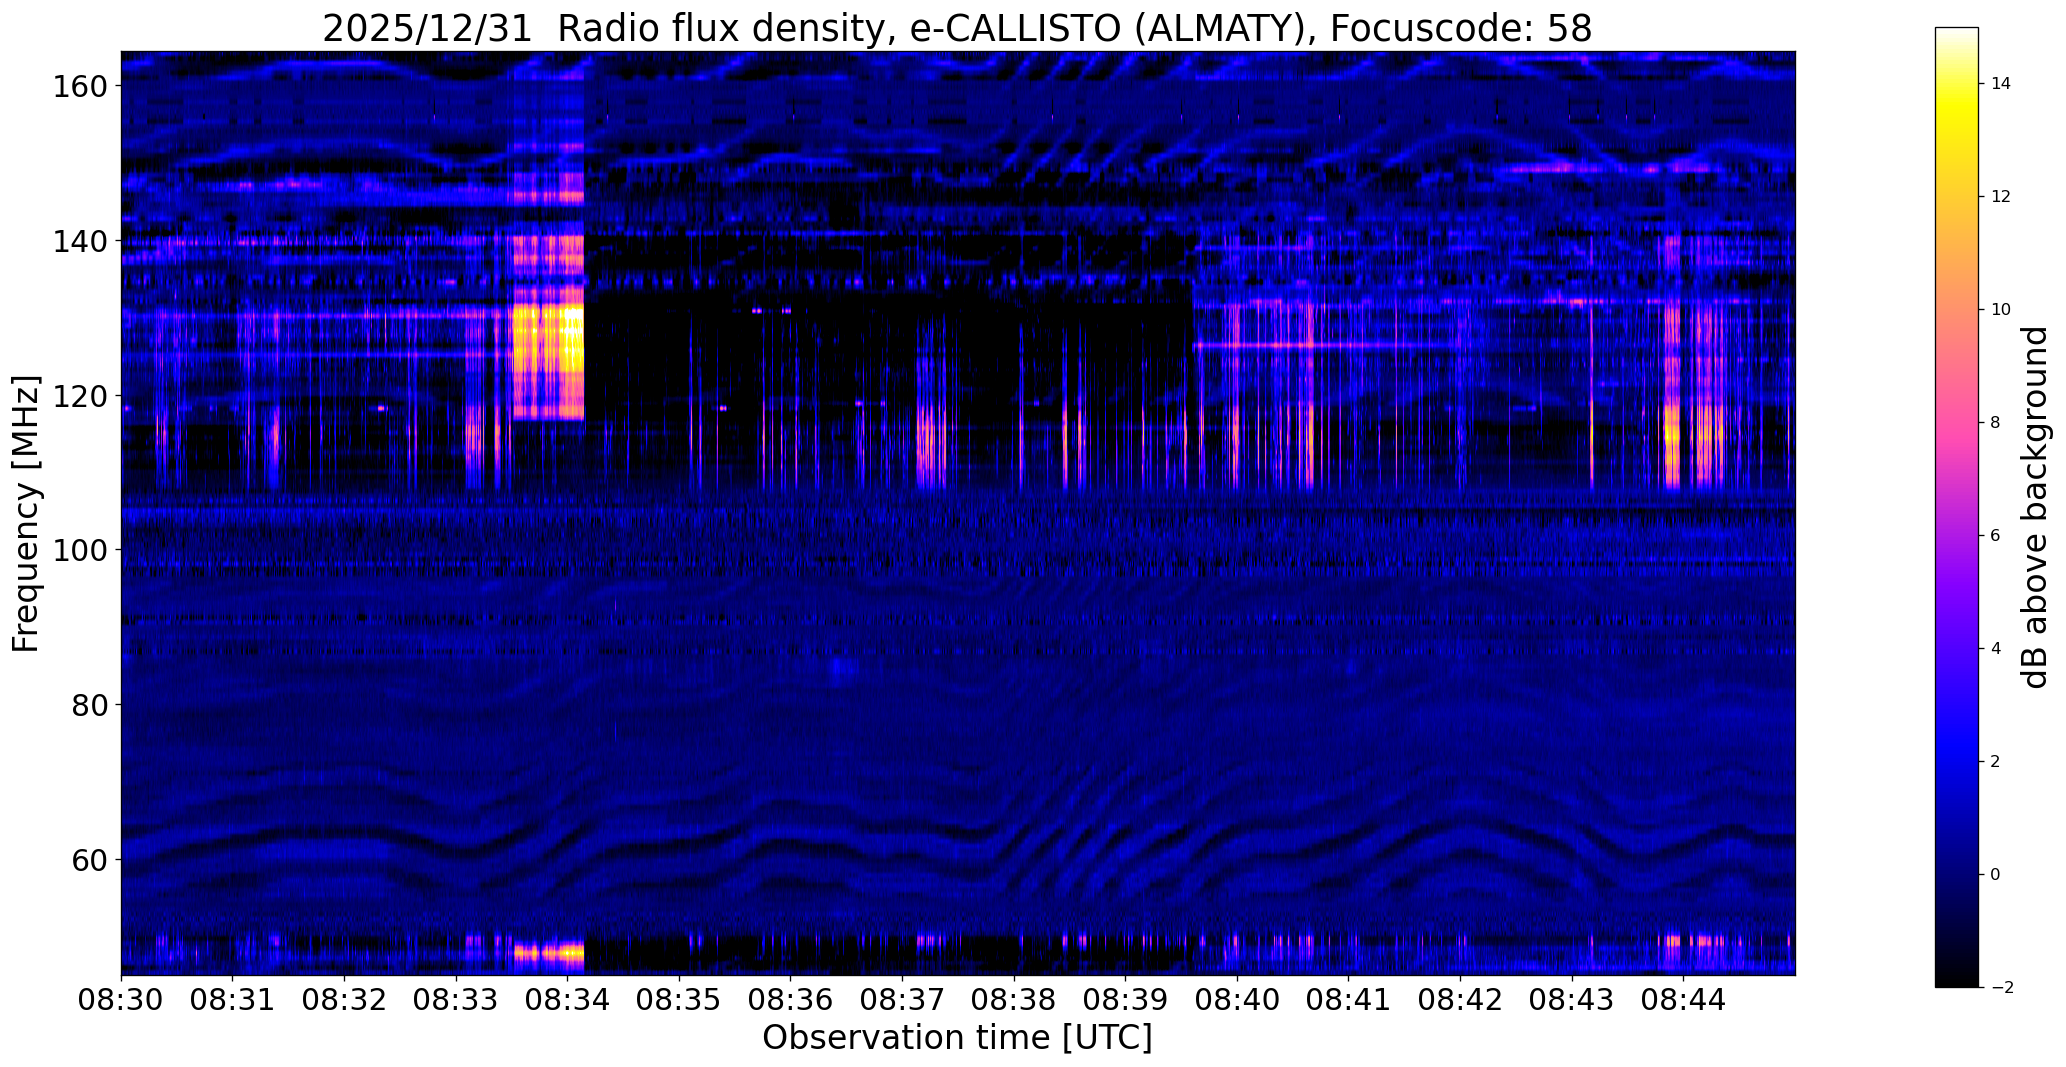Click the 08:44 time tick label
The height and width of the screenshot is (1067, 2066).
click(x=1684, y=1000)
